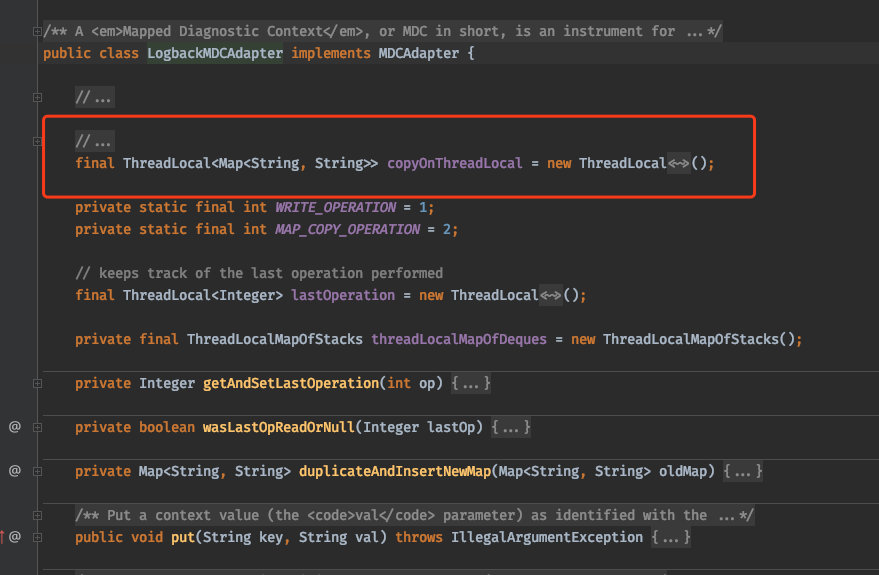Click the 'new ThreadLocalMapOfStacks()' constructor call

tap(682, 339)
